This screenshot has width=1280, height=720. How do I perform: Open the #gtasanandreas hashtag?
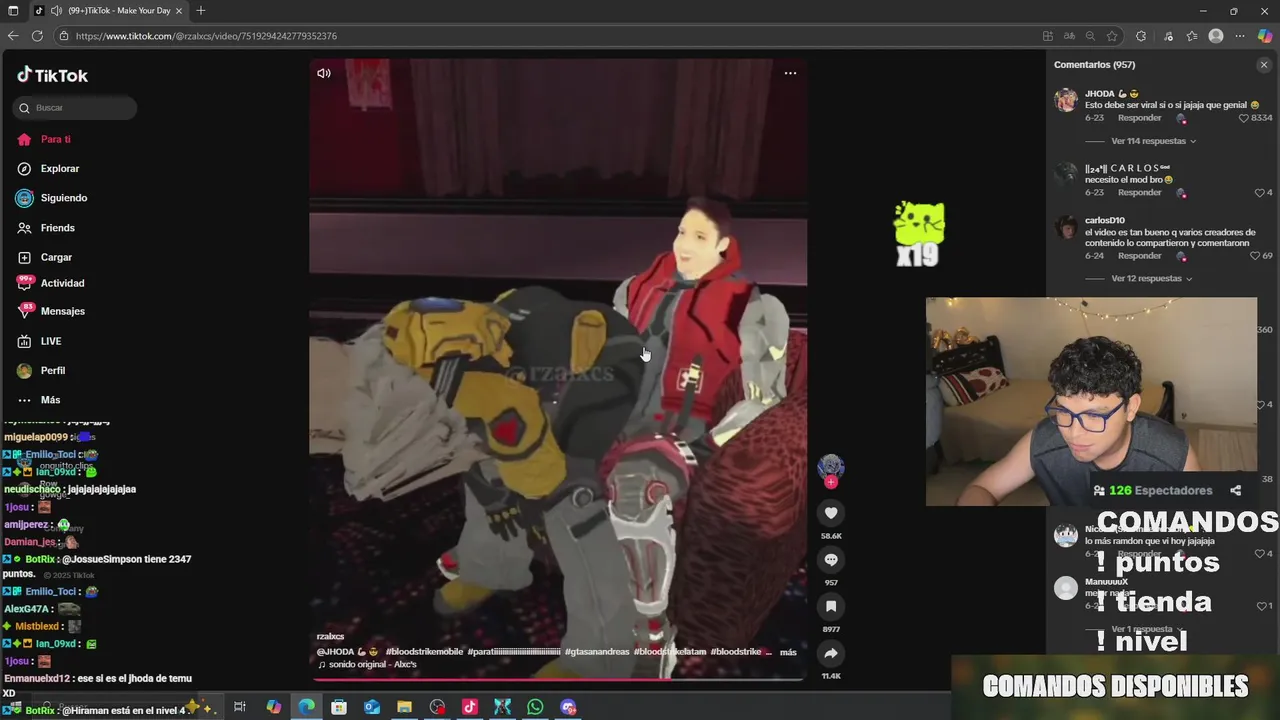pyautogui.click(x=597, y=652)
